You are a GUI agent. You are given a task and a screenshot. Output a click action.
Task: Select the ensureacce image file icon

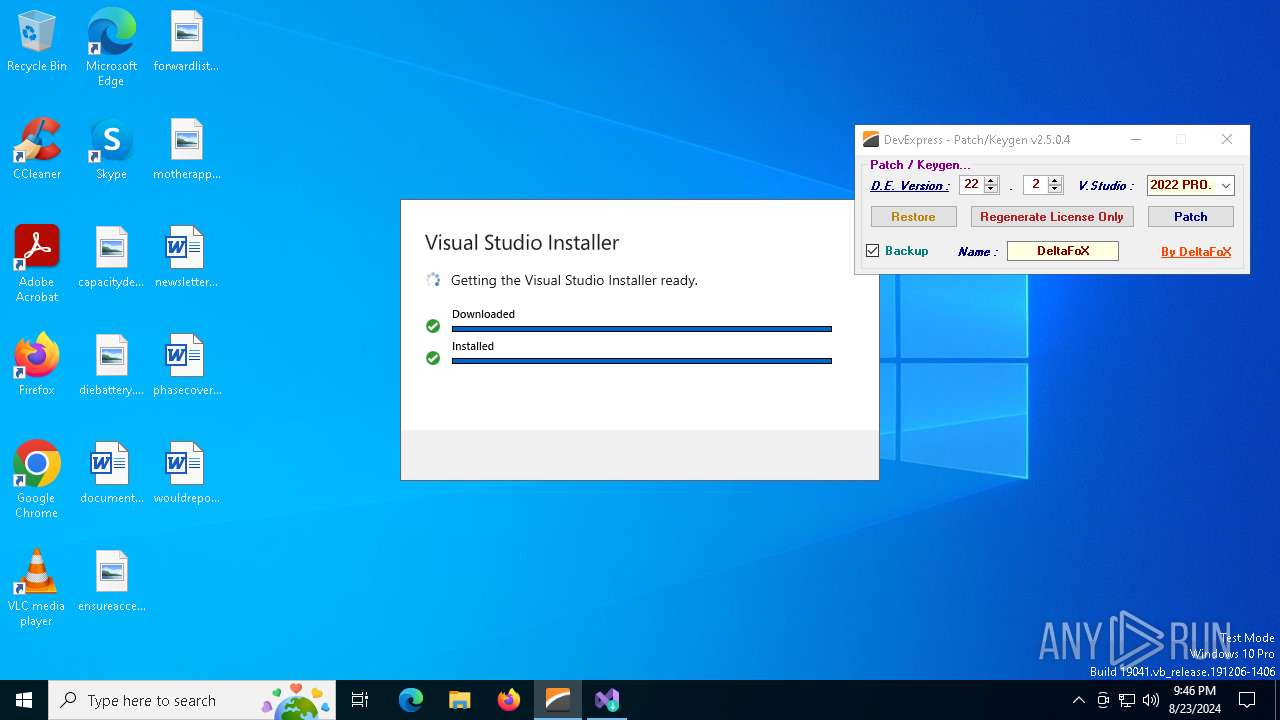pos(111,582)
